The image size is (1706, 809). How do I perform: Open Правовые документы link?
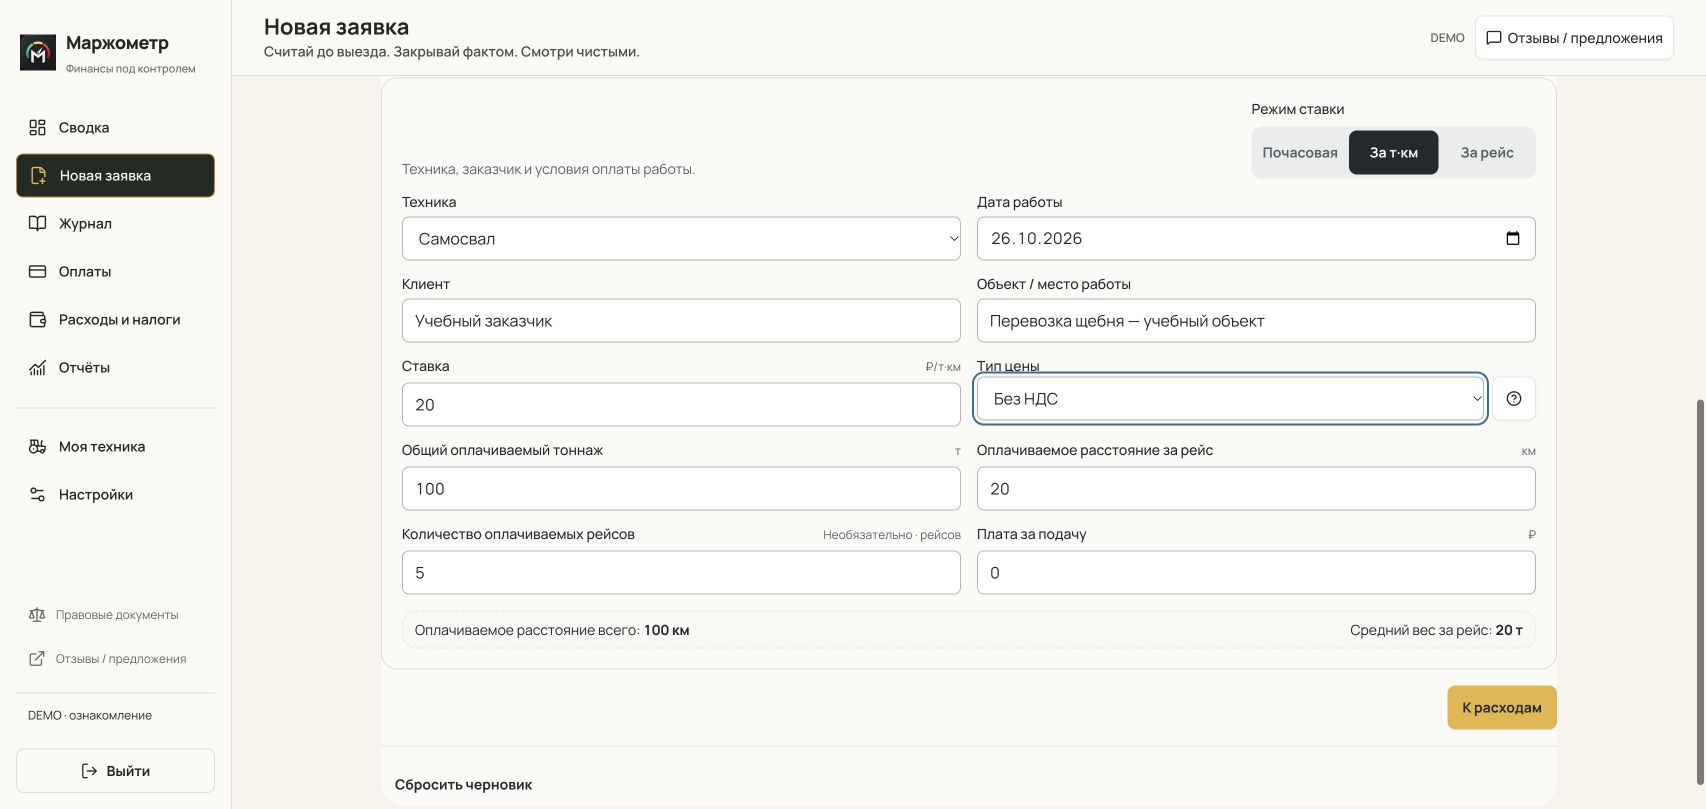click(x=117, y=615)
